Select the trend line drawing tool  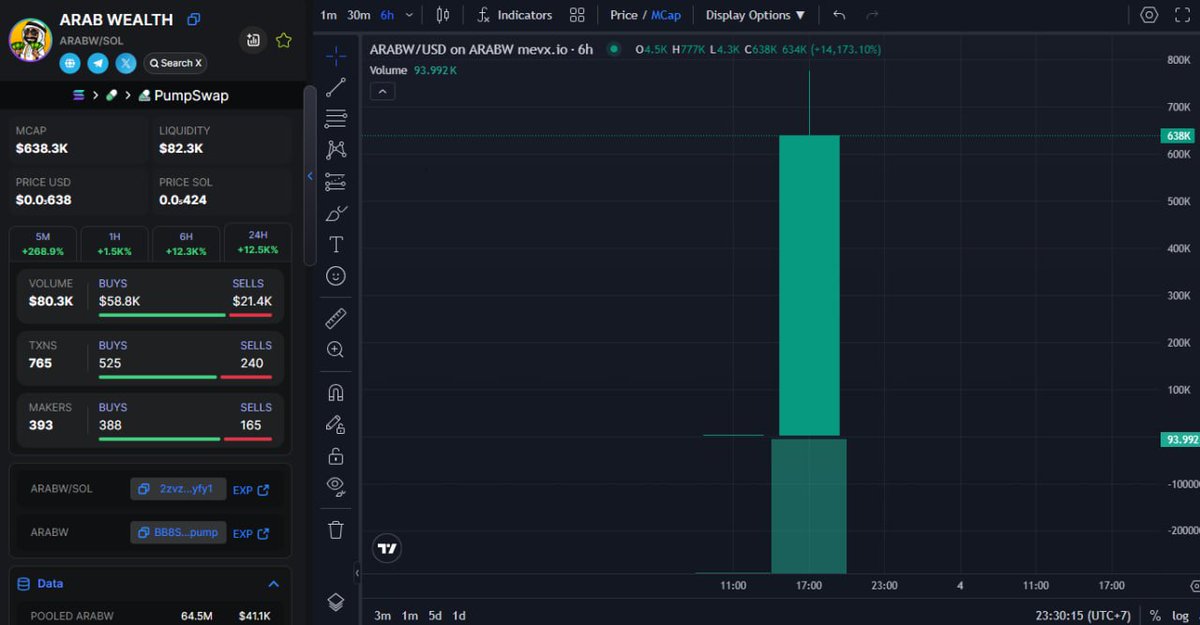coord(336,87)
